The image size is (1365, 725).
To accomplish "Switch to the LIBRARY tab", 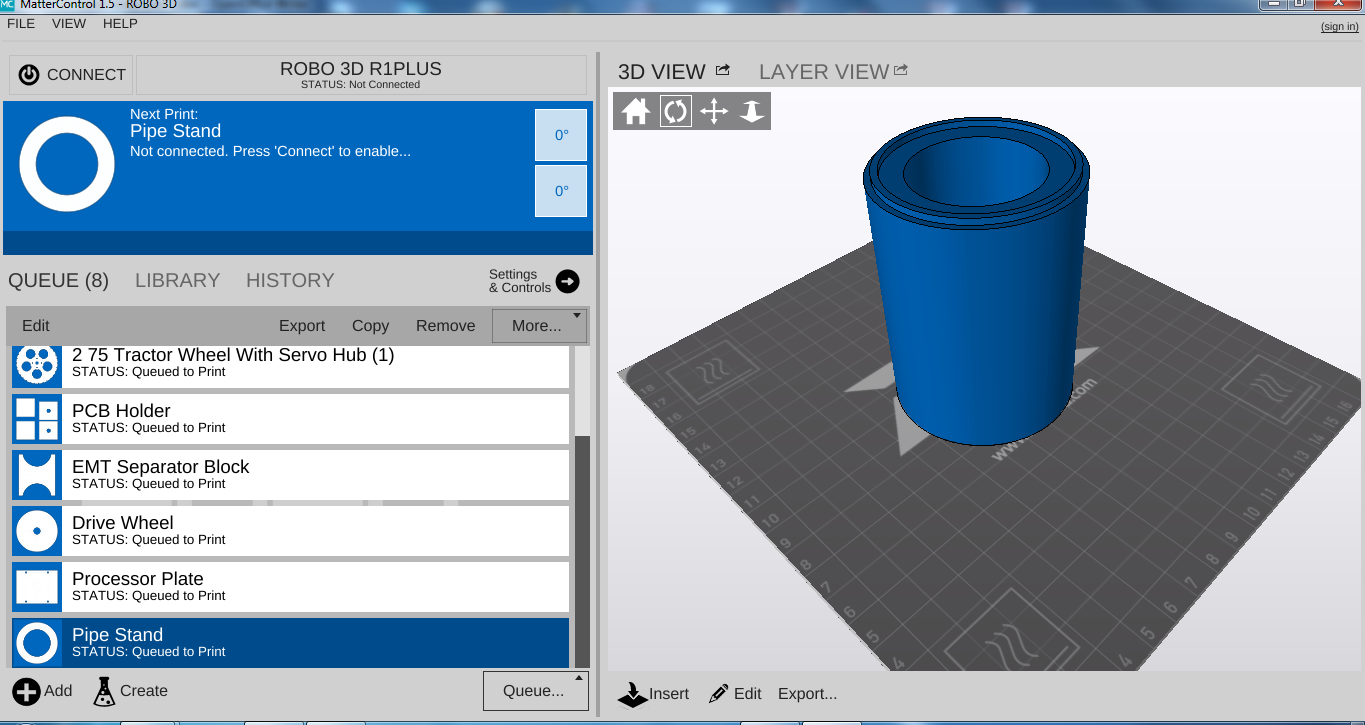I will click(x=178, y=281).
